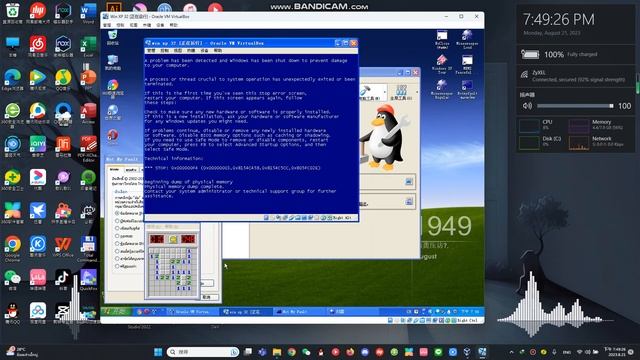Open Excel desktop shortcut
The height and width of the screenshot is (360, 640).
click(88, 46)
